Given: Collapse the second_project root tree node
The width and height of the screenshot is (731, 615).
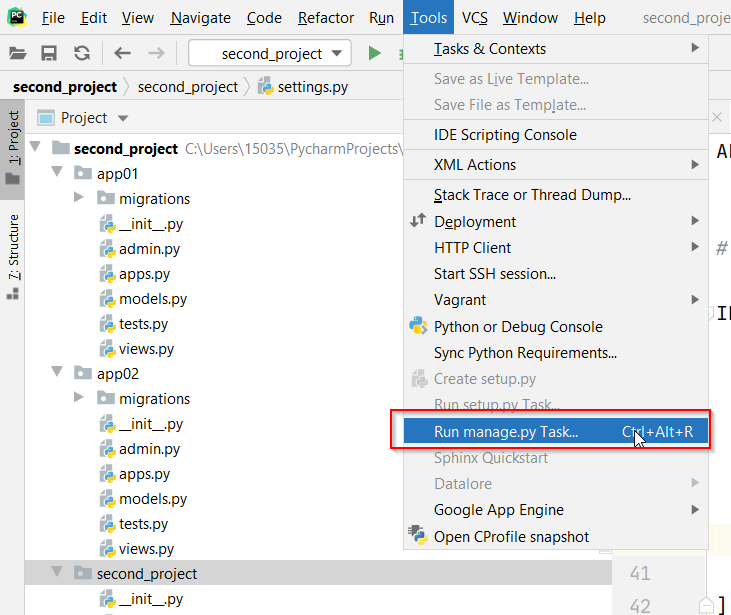Looking at the screenshot, I should tap(35, 147).
